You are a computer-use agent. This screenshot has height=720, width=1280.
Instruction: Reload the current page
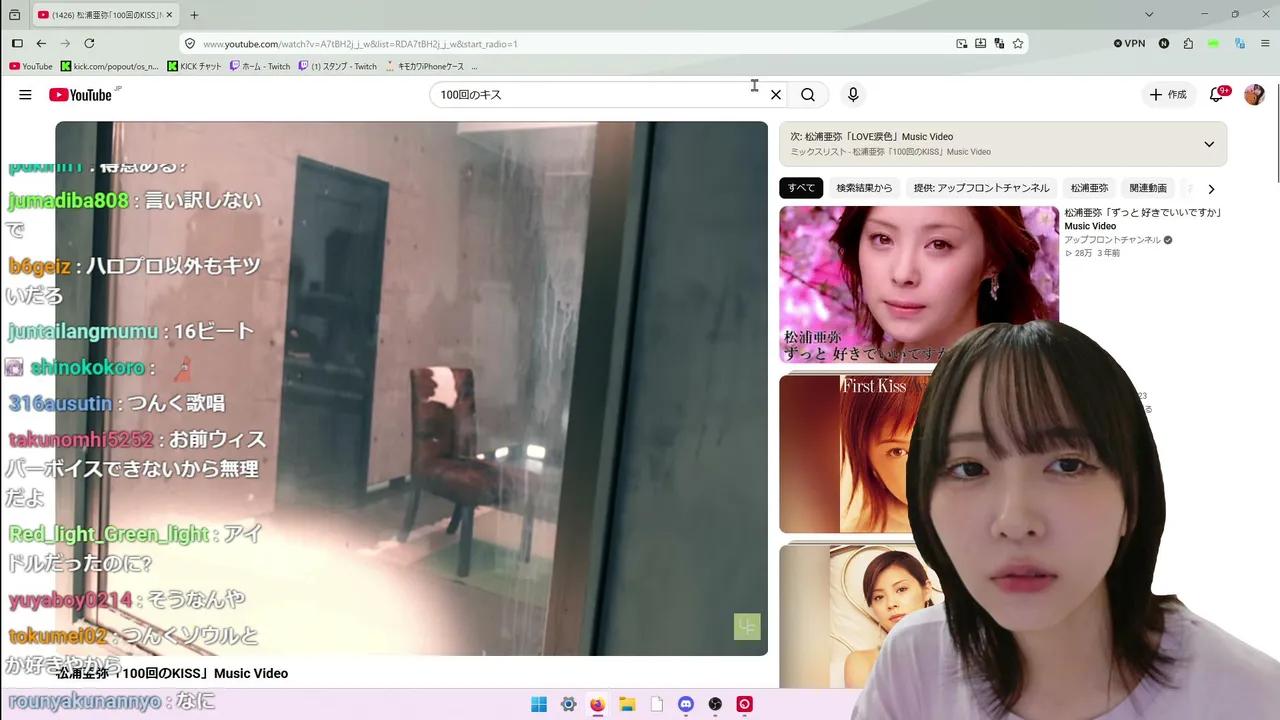tap(89, 44)
